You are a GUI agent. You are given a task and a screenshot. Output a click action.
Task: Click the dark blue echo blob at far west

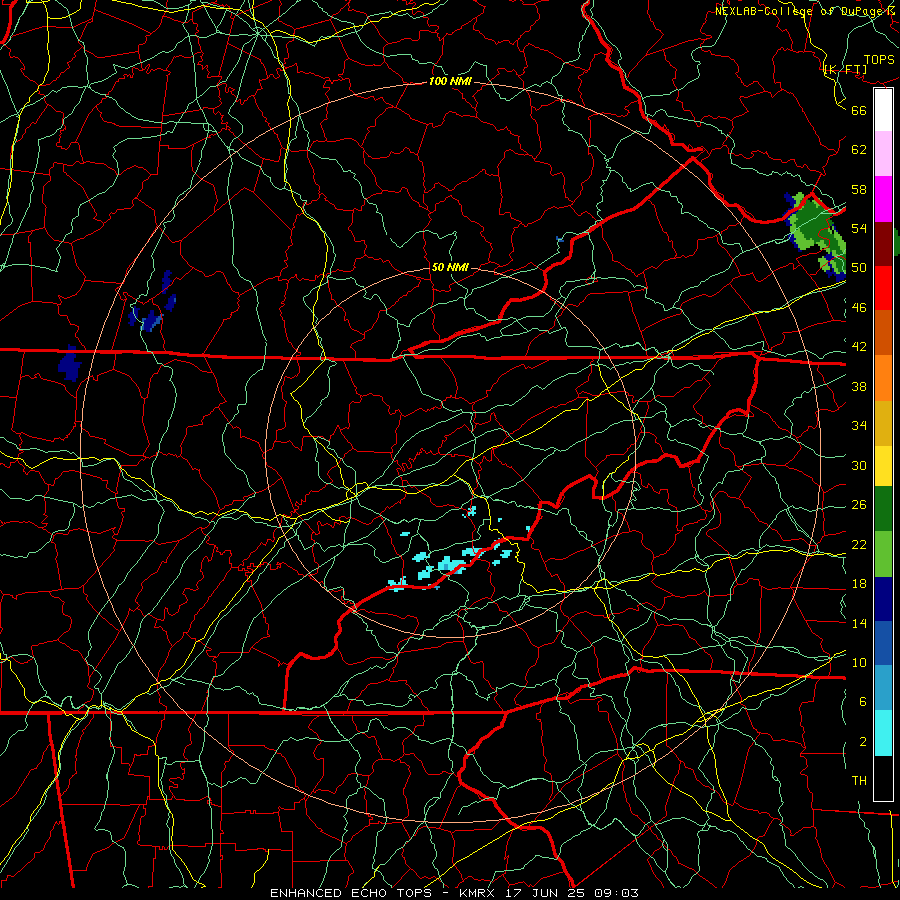(70, 363)
